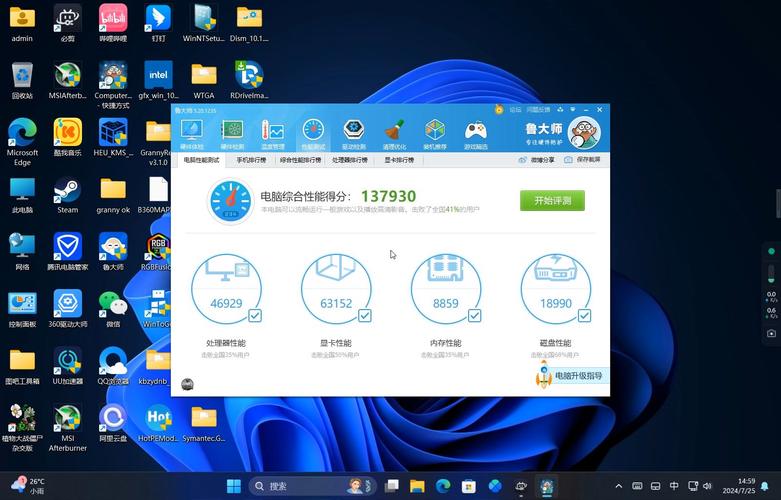Uncheck the 处理器性能 checkbox under 46929
781x500 pixels.
pyautogui.click(x=255, y=316)
